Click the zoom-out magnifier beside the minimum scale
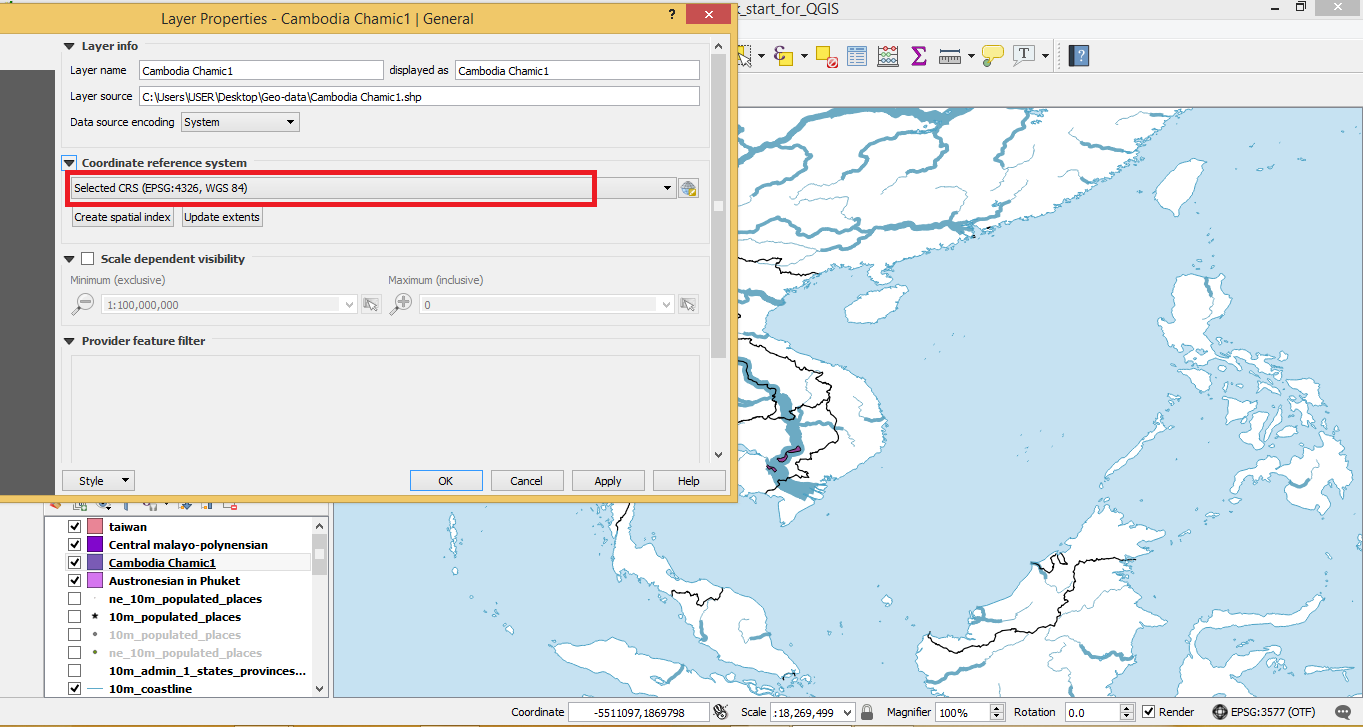The image size is (1363, 727). [83, 304]
